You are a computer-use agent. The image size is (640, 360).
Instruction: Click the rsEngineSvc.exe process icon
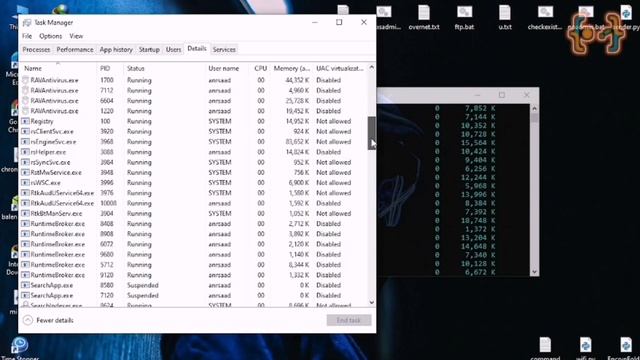pyautogui.click(x=25, y=142)
